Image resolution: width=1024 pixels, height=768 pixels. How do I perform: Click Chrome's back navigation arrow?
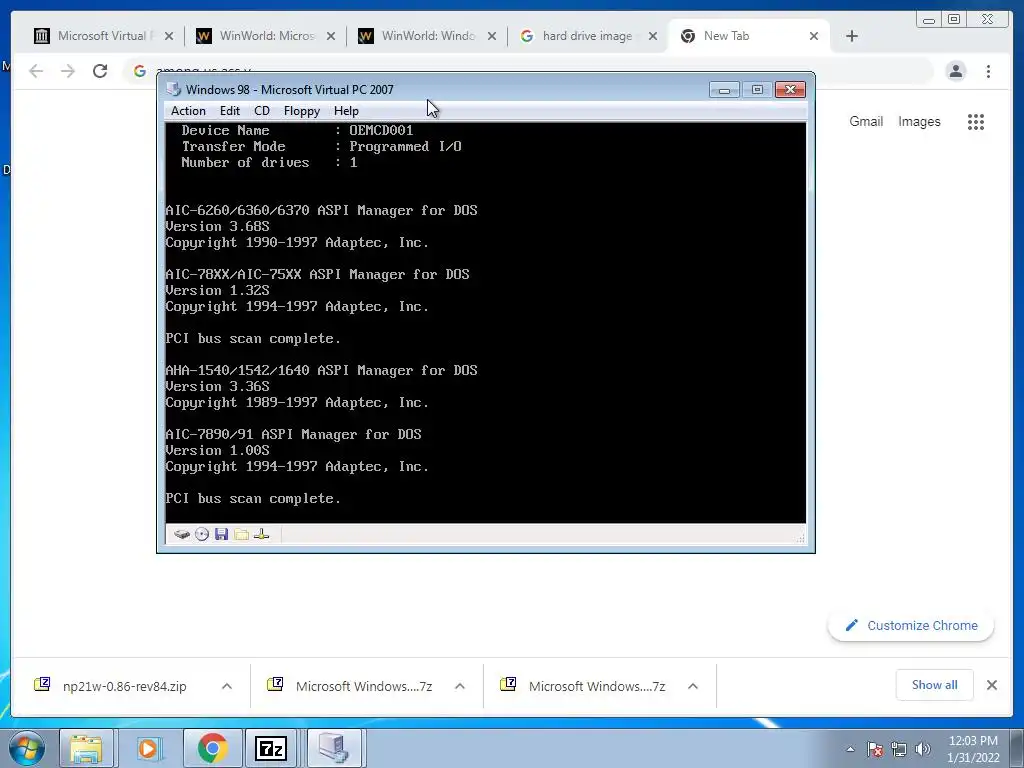coord(36,71)
